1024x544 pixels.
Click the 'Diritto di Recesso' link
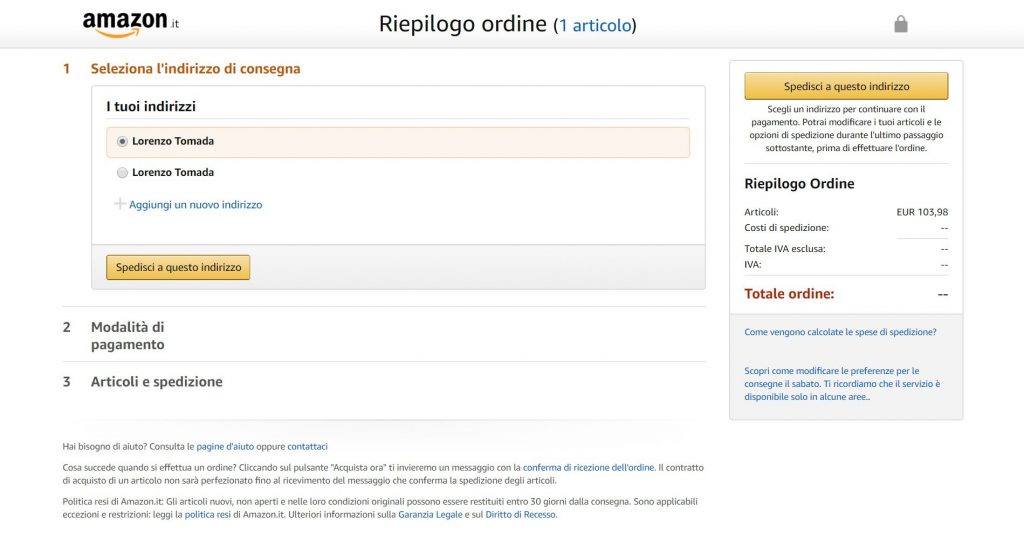click(x=519, y=515)
